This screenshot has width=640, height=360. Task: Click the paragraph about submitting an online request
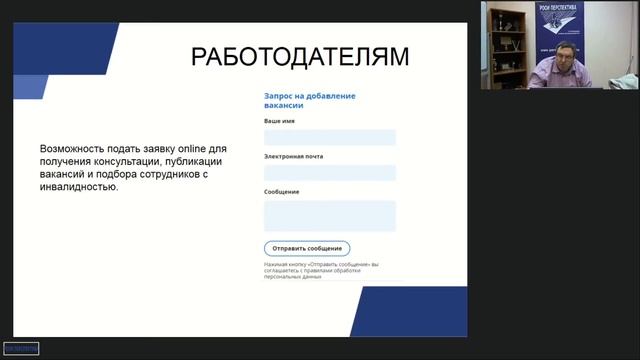(x=133, y=168)
